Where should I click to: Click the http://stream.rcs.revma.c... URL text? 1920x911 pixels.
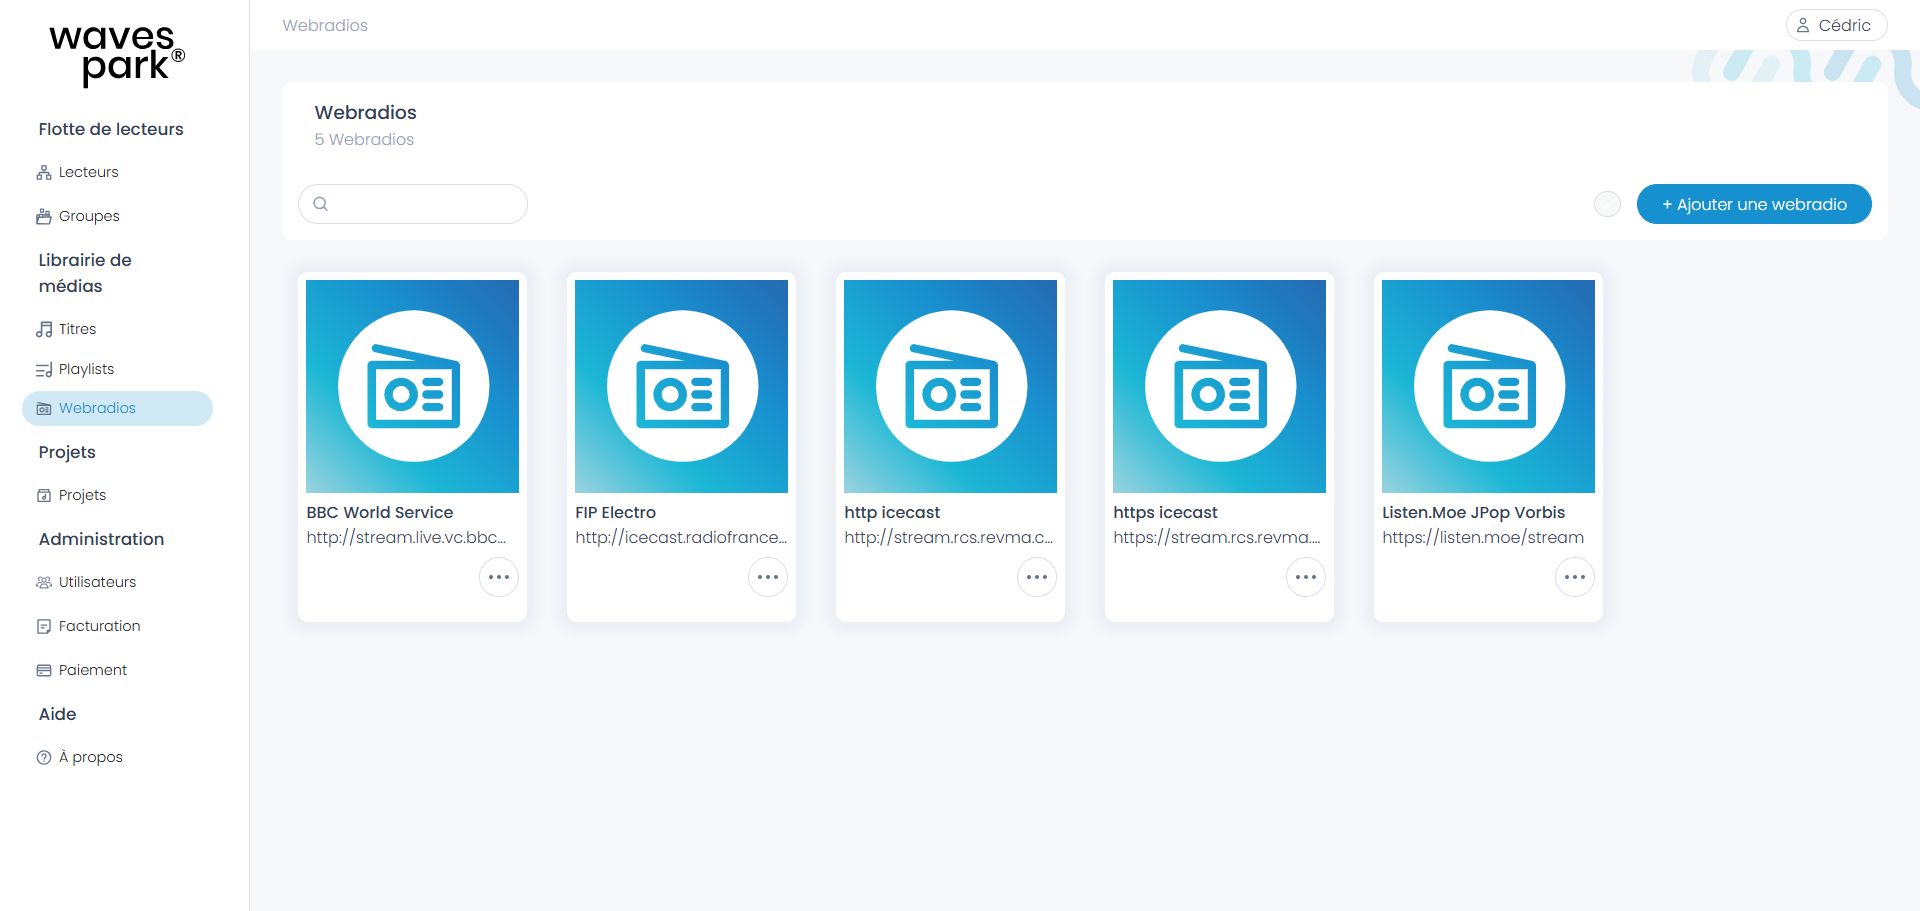click(x=949, y=537)
